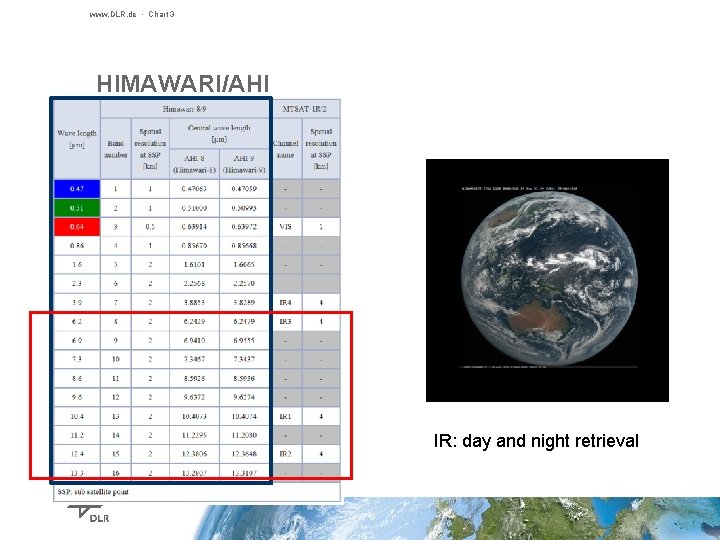Select the 12.3648 central wavelength value
Viewport: 720px width, 540px height.
(244, 454)
